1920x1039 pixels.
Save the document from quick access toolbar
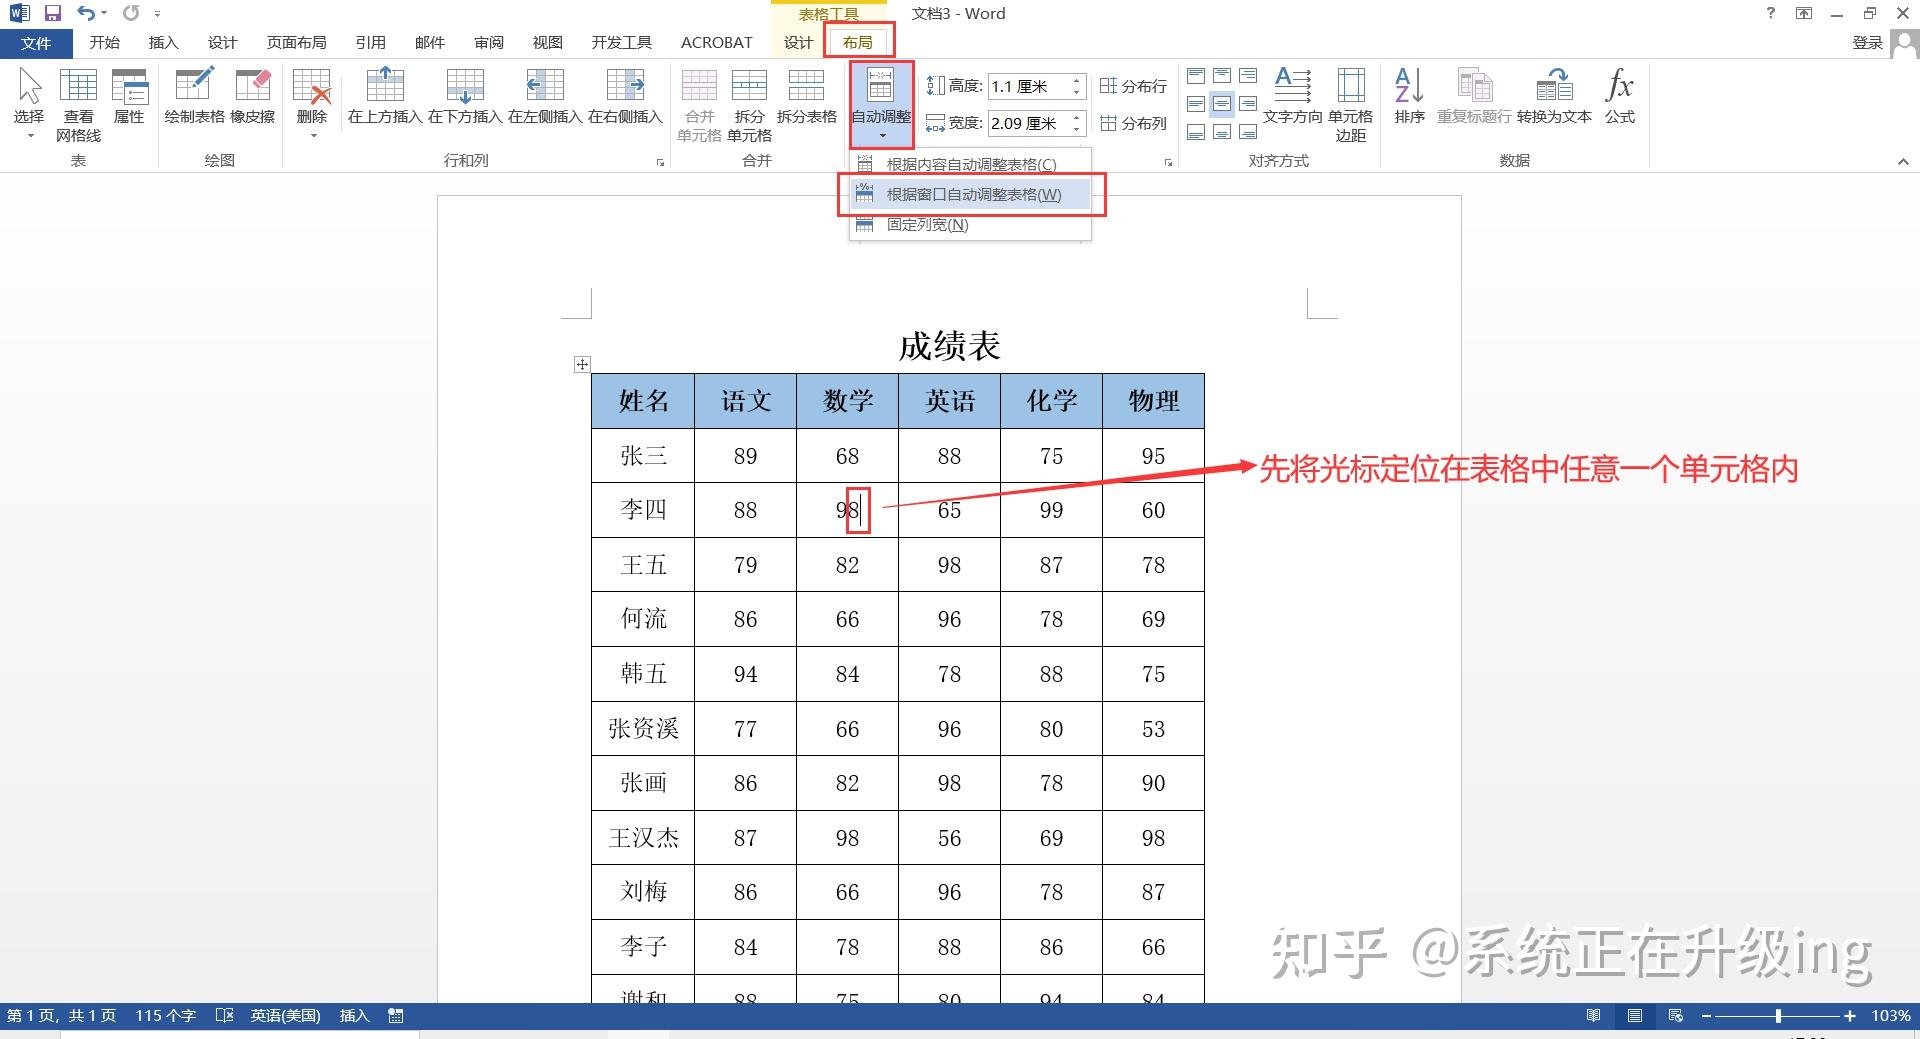[53, 13]
